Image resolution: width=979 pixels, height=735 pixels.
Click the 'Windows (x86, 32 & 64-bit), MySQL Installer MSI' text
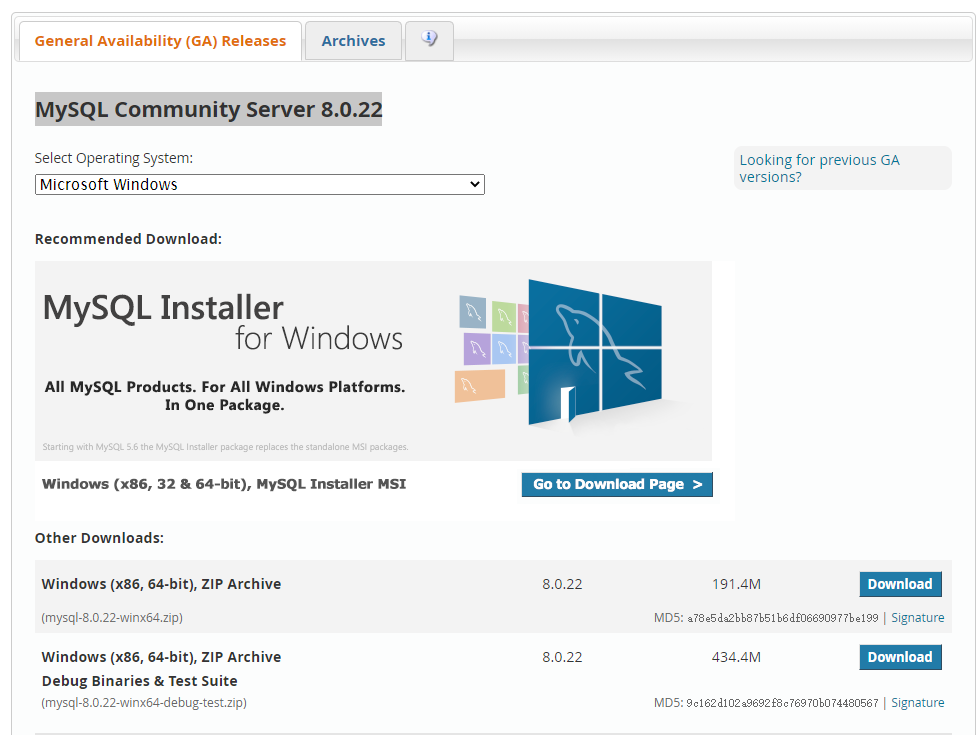coord(224,484)
